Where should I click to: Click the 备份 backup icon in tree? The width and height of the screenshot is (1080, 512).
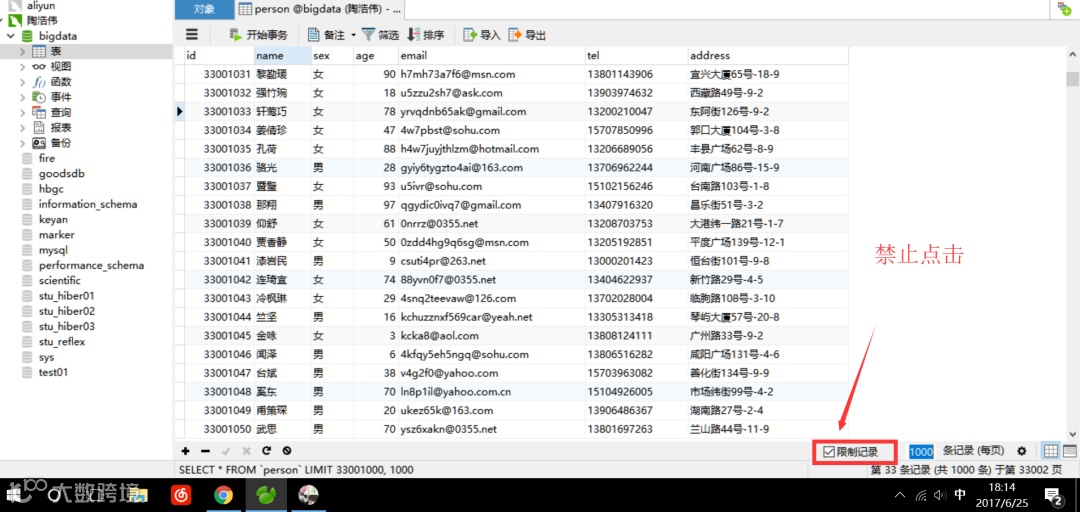39,143
